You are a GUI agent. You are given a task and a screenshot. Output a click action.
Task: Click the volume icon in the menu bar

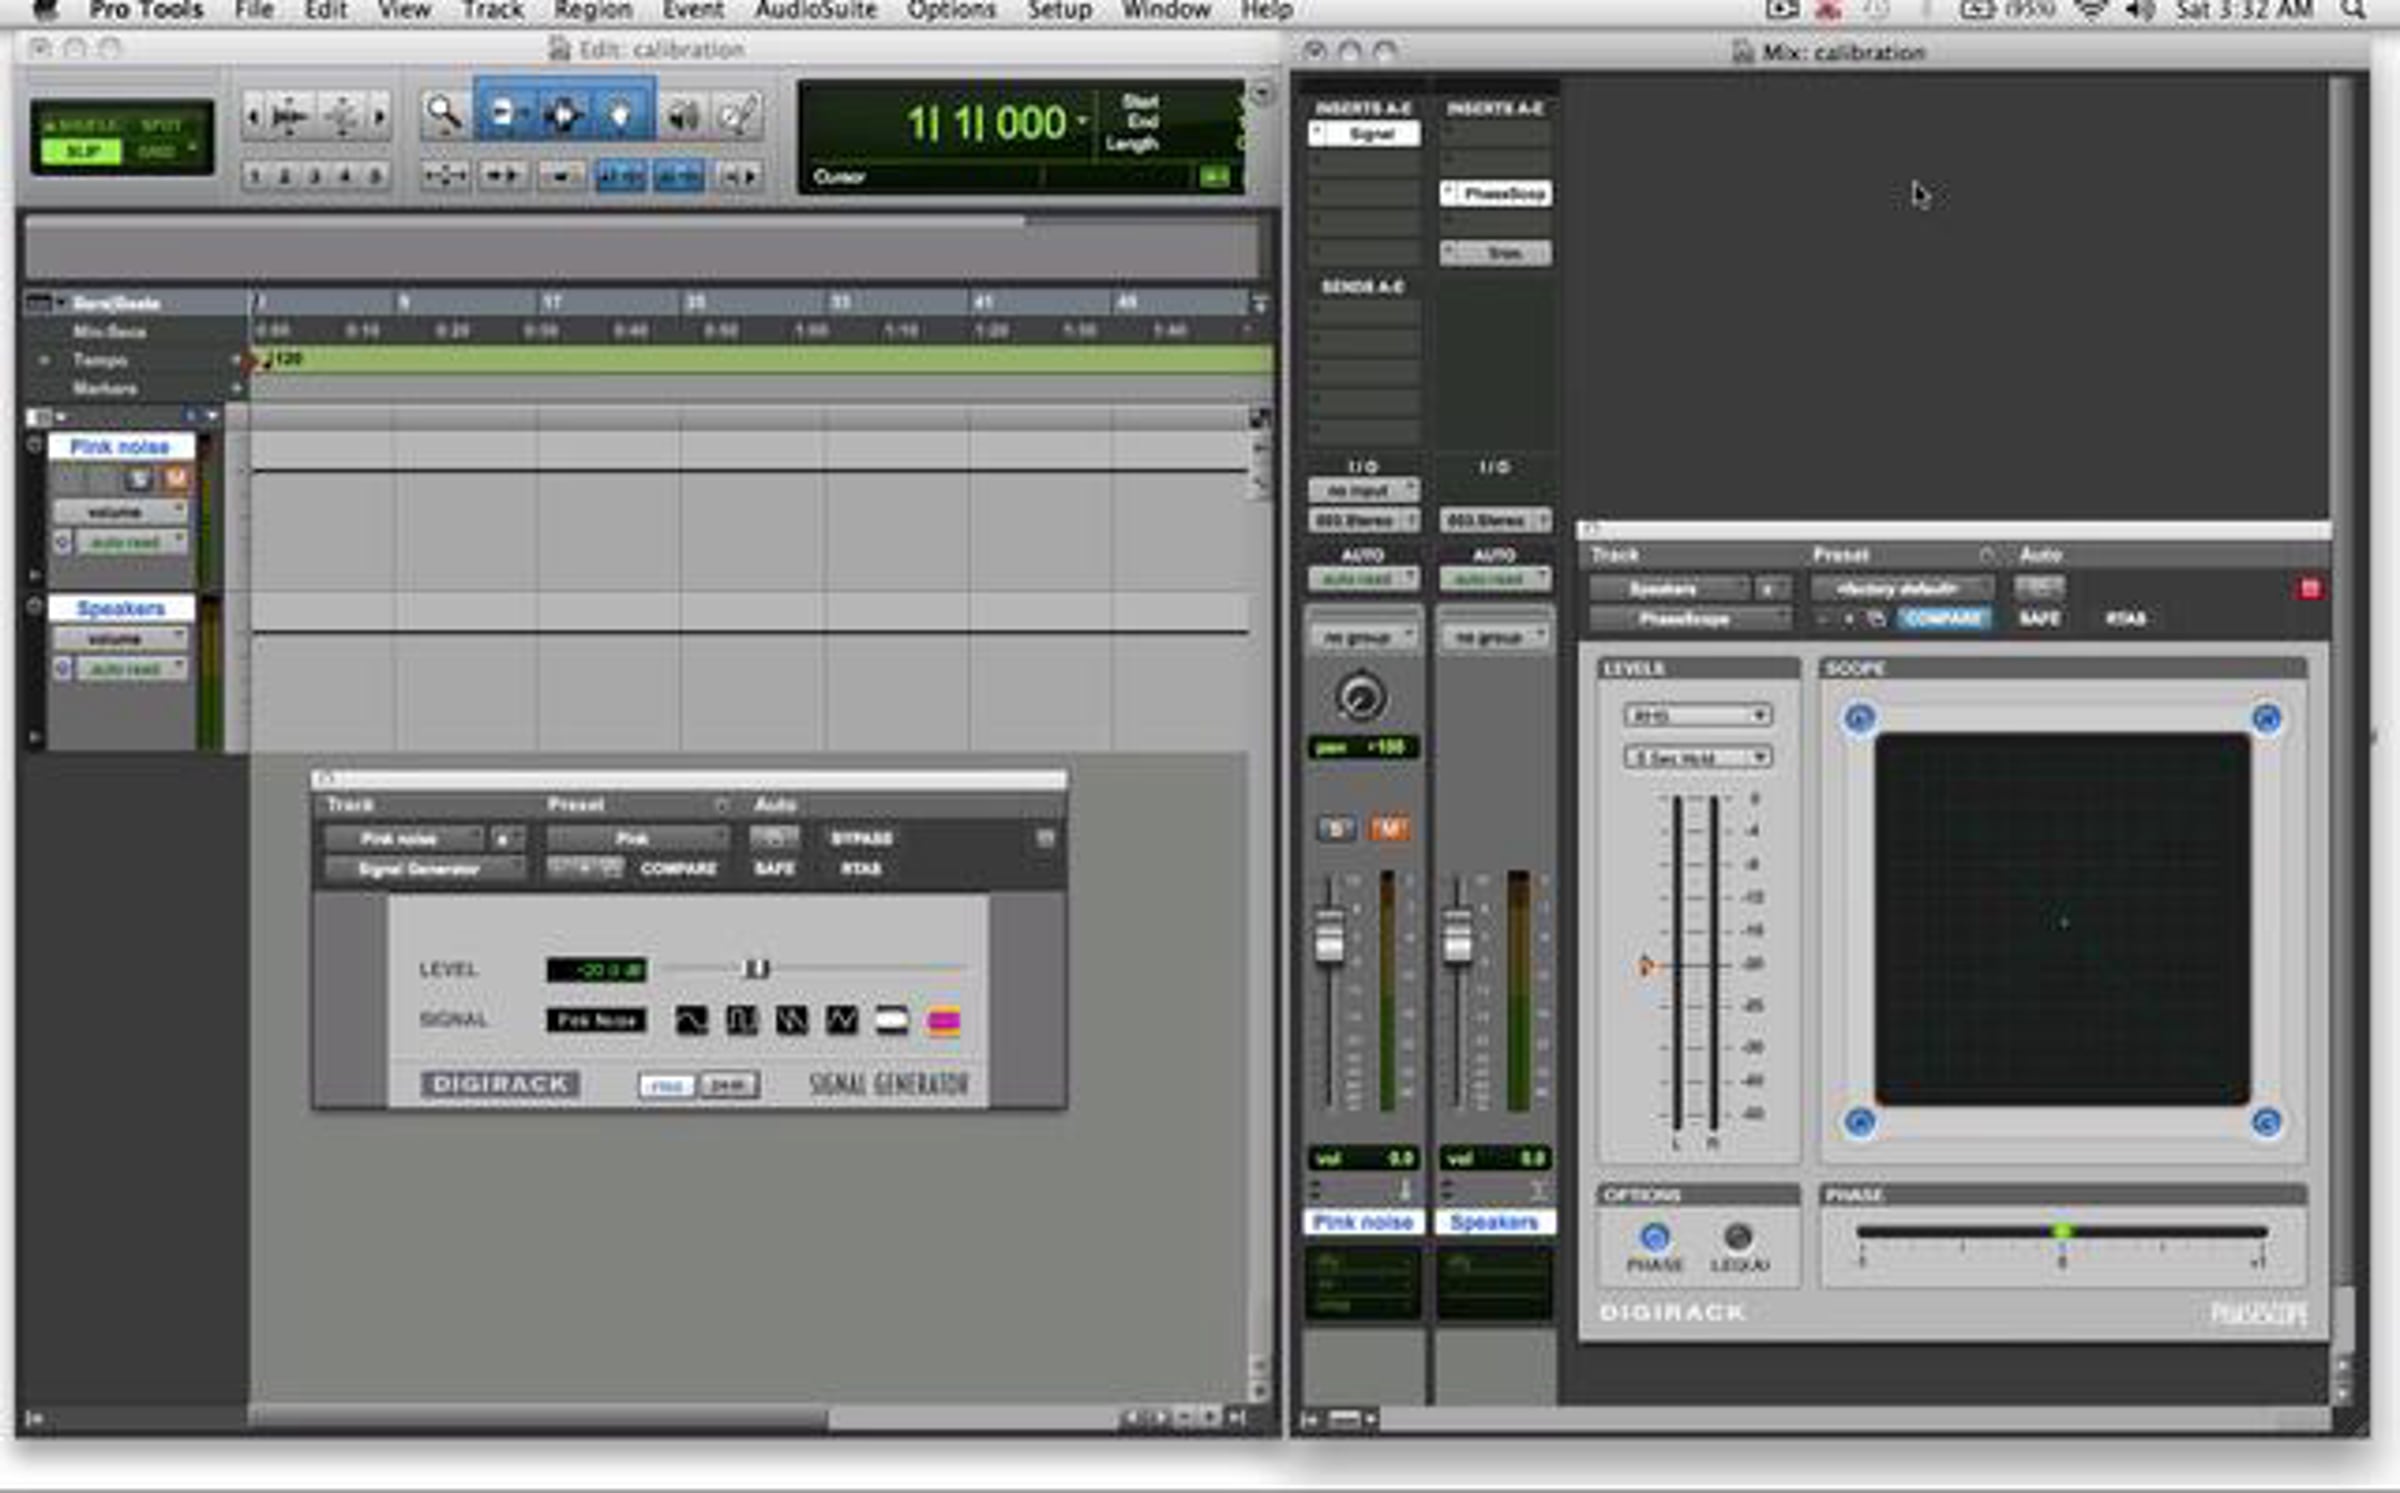[x=2141, y=11]
